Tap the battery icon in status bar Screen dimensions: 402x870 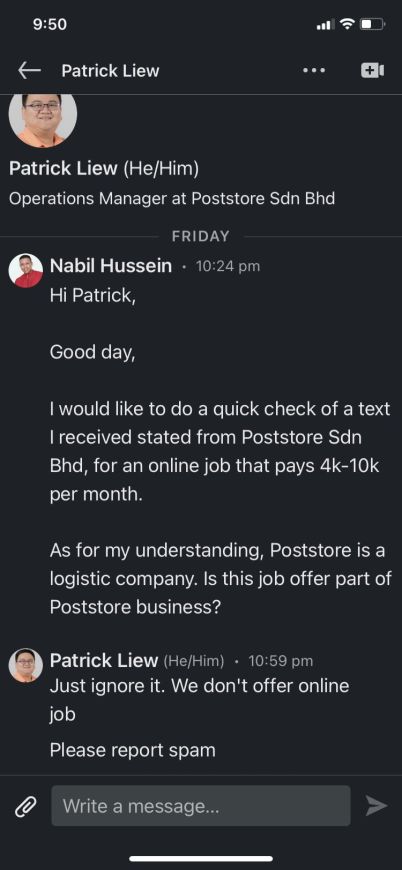click(x=373, y=24)
